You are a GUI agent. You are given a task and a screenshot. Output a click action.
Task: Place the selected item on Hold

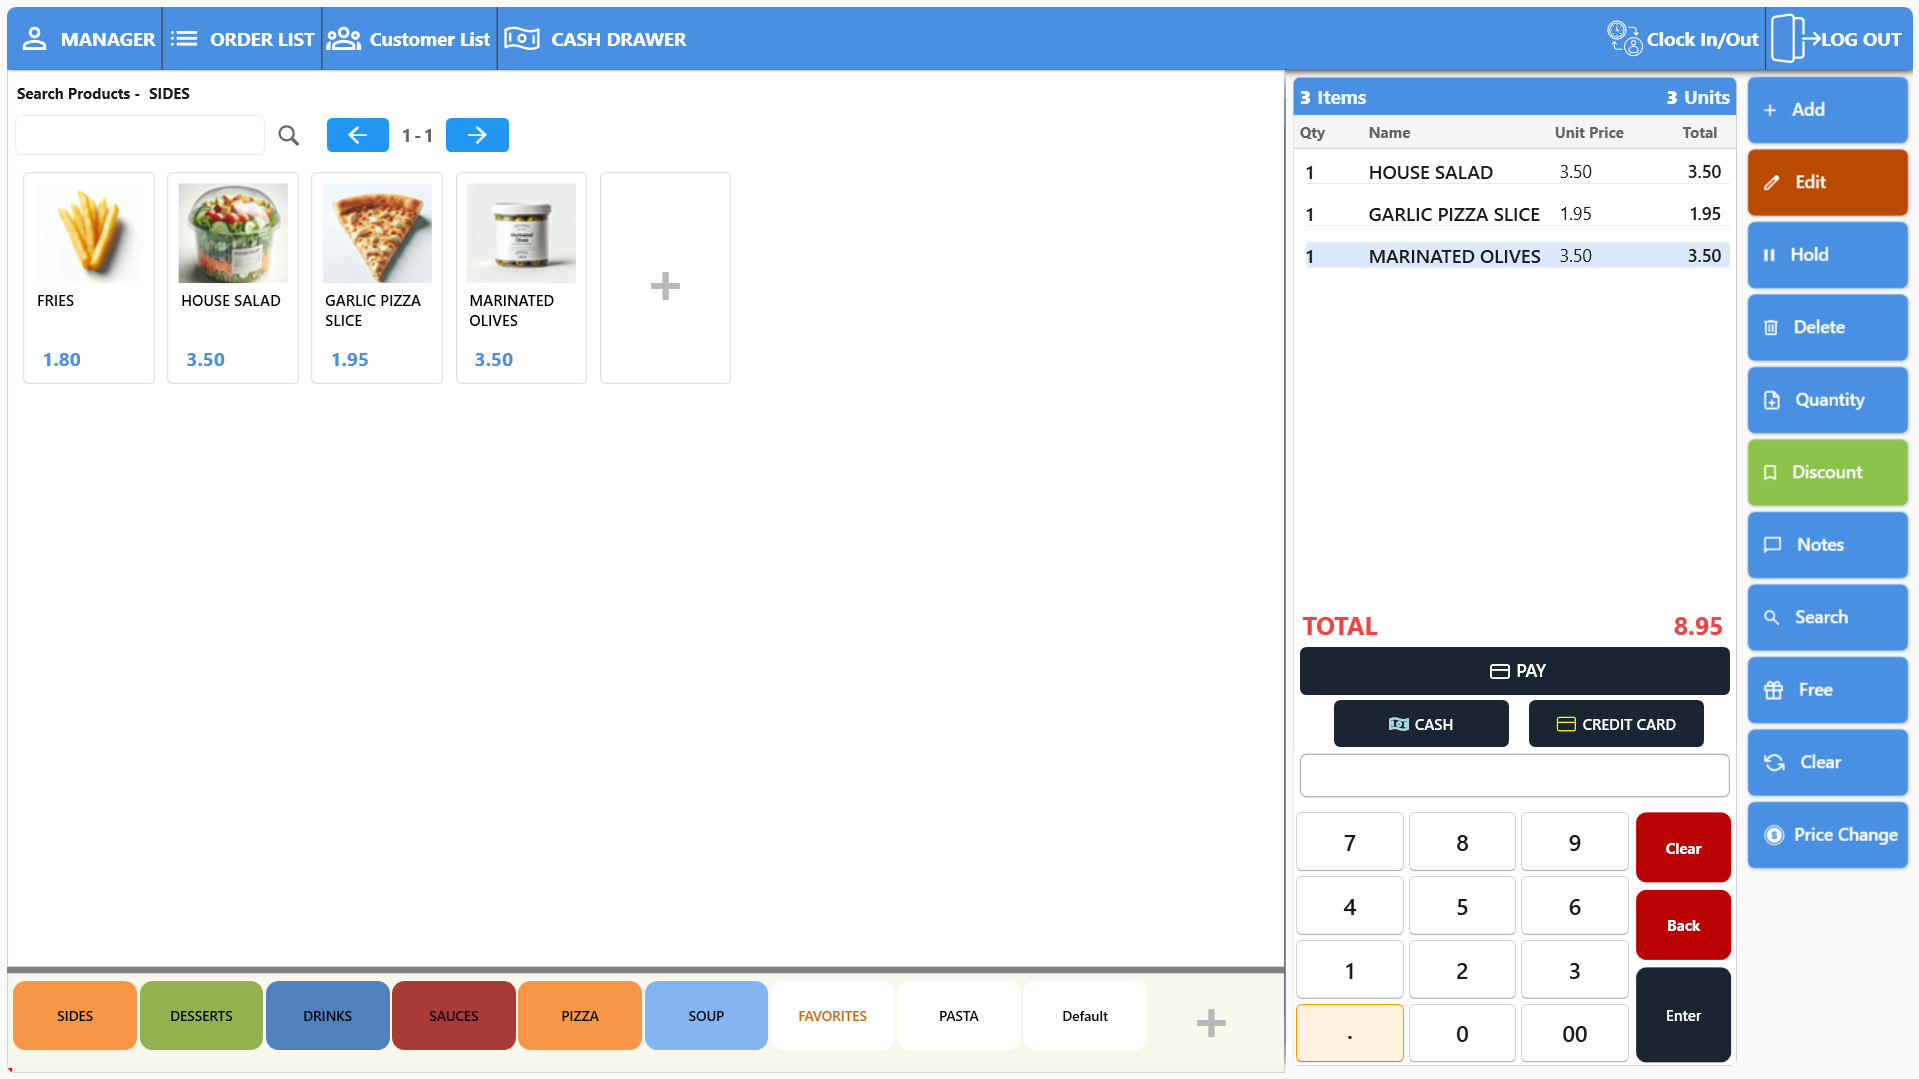click(x=1827, y=254)
